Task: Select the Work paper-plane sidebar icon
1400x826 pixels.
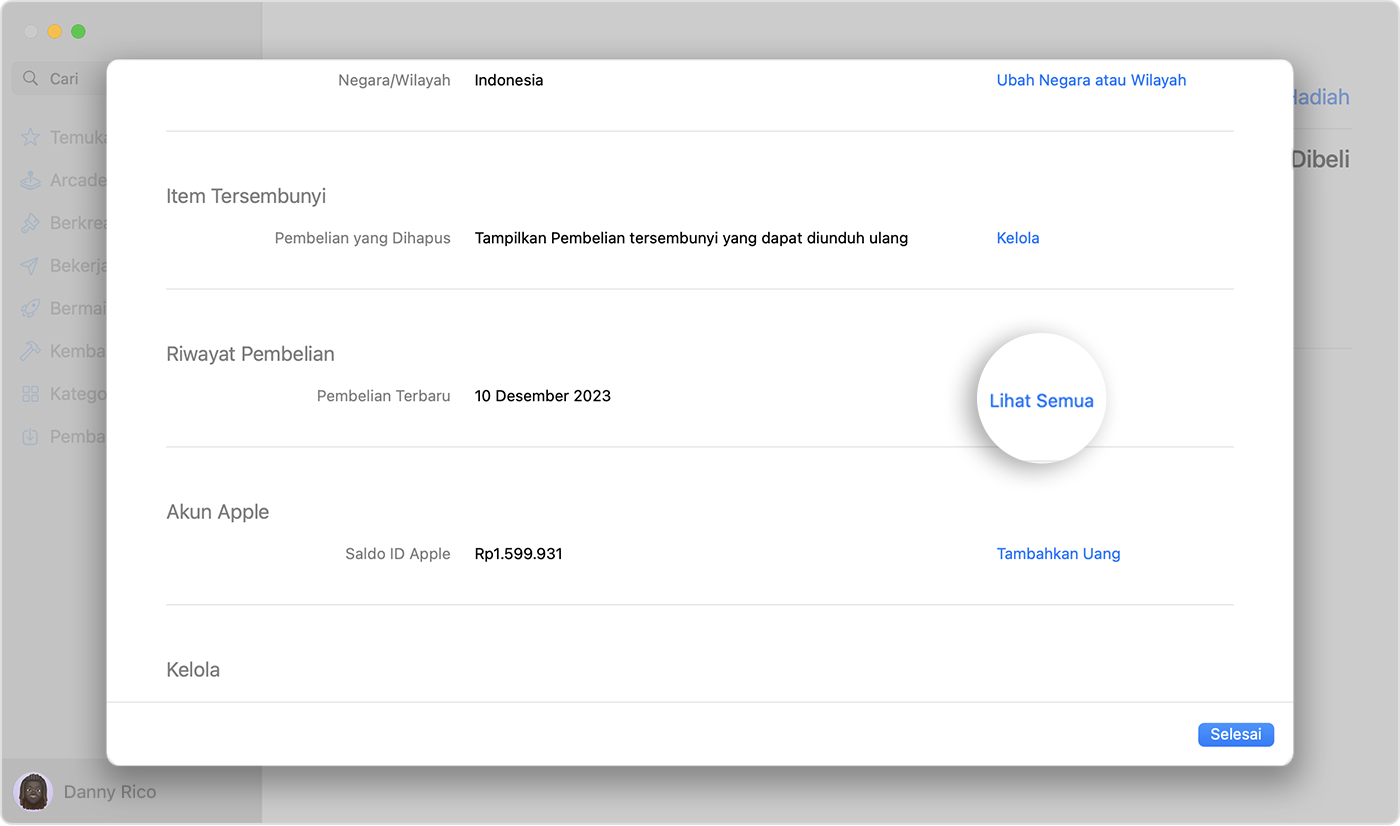Action: (31, 266)
